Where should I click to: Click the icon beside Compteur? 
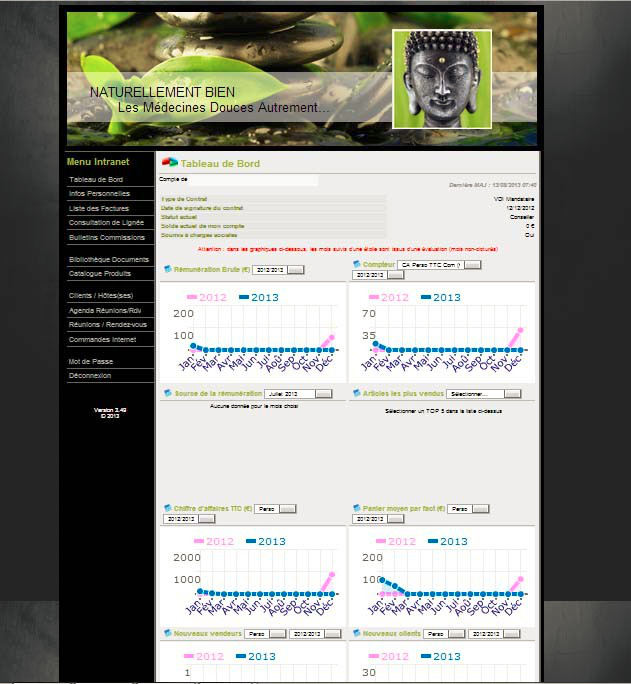point(357,264)
